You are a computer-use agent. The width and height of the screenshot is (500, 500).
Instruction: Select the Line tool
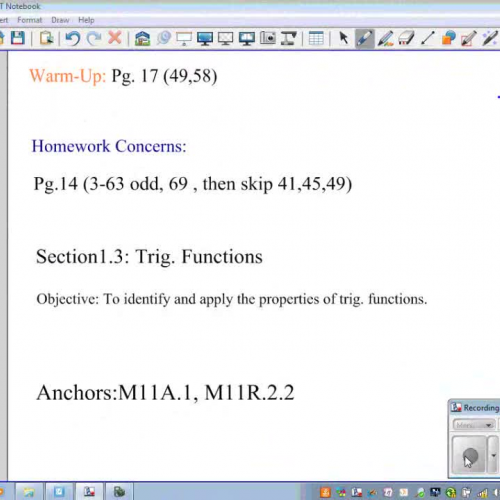[x=428, y=38]
